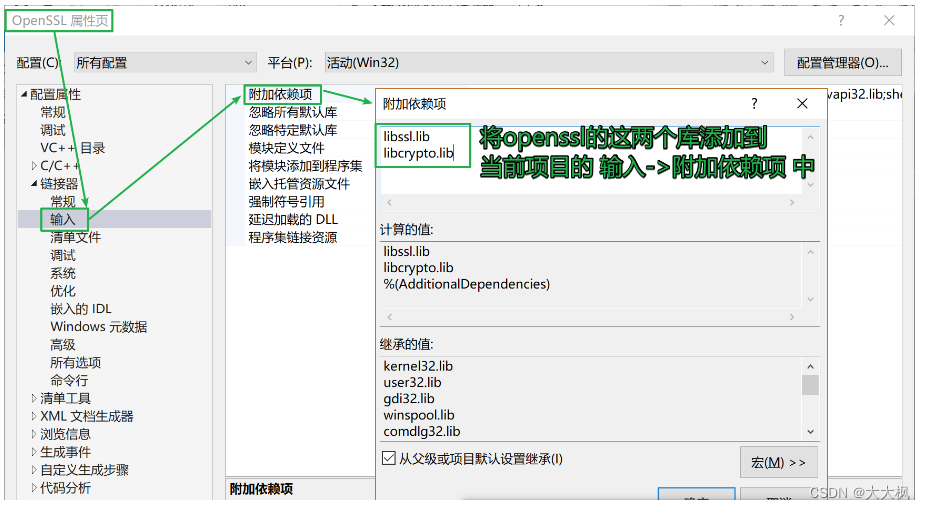Select gdi32.lib in inherited values
The image size is (925, 509).
coord(409,399)
